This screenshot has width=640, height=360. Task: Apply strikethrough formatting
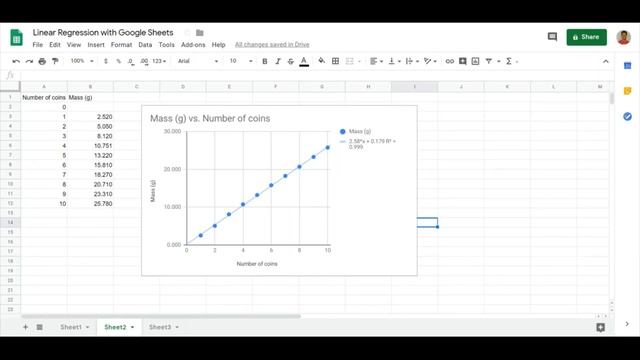[291, 61]
